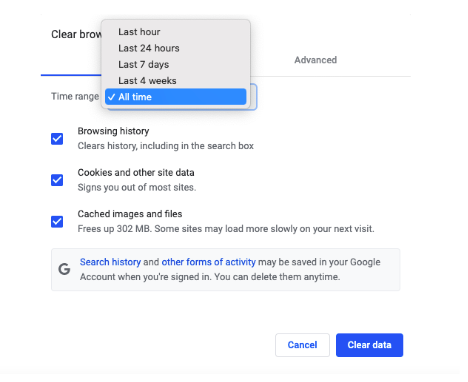Click the Time range label
Viewport: 468px width, 382px height.
click(75, 96)
